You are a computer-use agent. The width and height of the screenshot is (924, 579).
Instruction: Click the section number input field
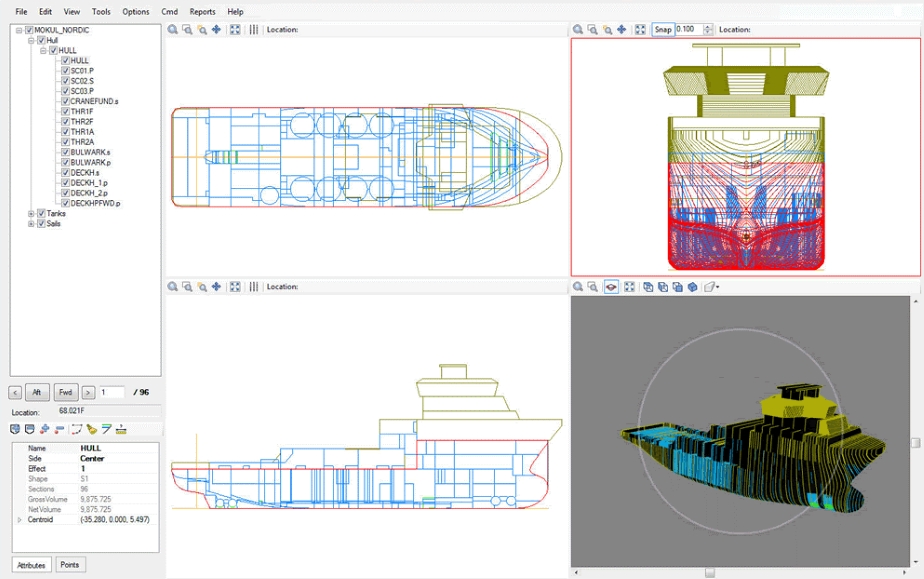pos(112,393)
